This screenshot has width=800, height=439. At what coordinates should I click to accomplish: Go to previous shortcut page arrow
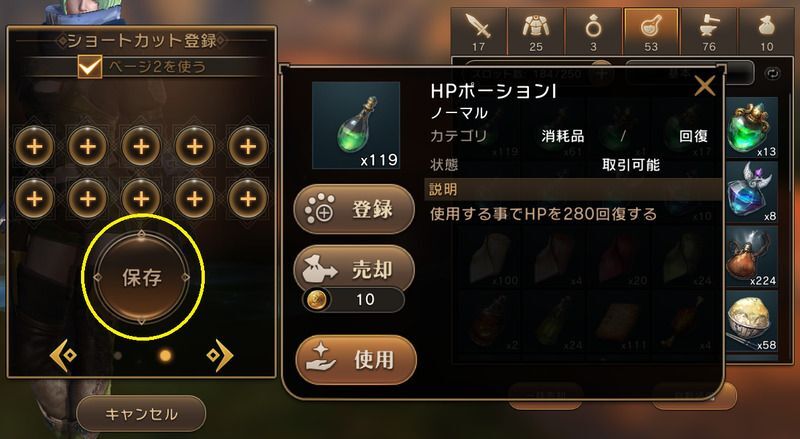point(64,355)
